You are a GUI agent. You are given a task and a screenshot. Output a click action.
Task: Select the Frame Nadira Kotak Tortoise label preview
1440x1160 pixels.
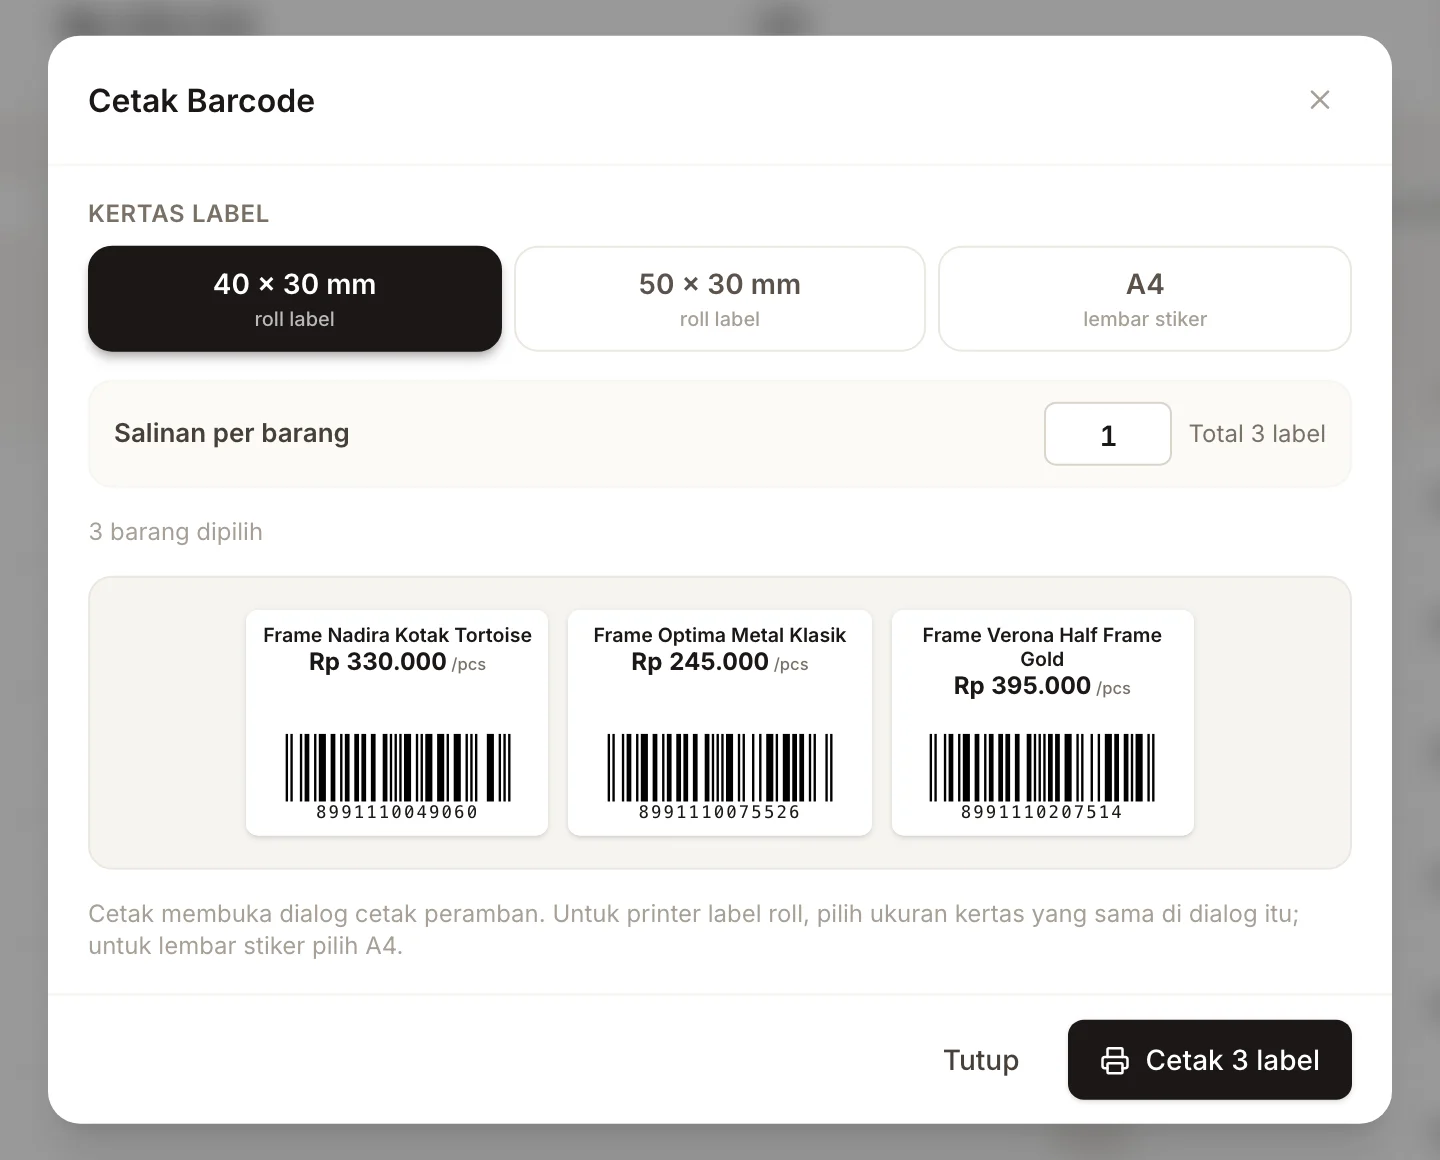click(x=397, y=723)
